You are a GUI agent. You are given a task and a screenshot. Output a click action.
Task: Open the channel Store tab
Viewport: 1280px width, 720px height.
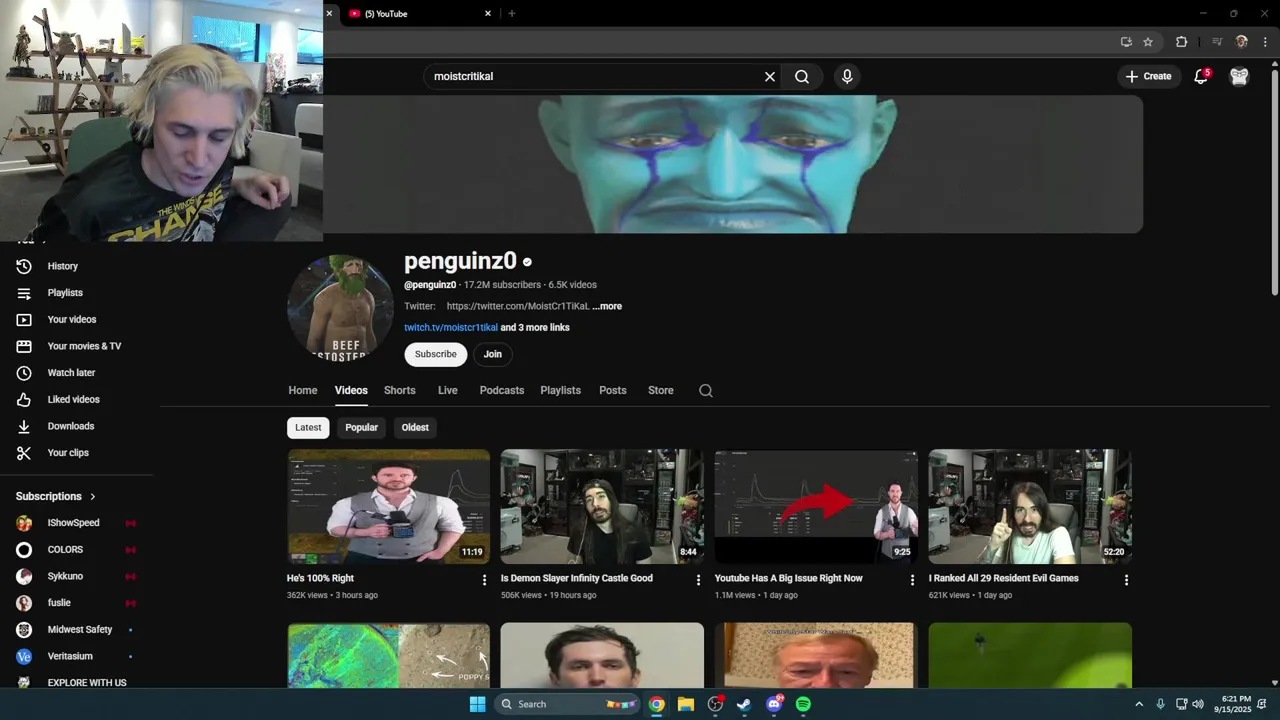661,391
